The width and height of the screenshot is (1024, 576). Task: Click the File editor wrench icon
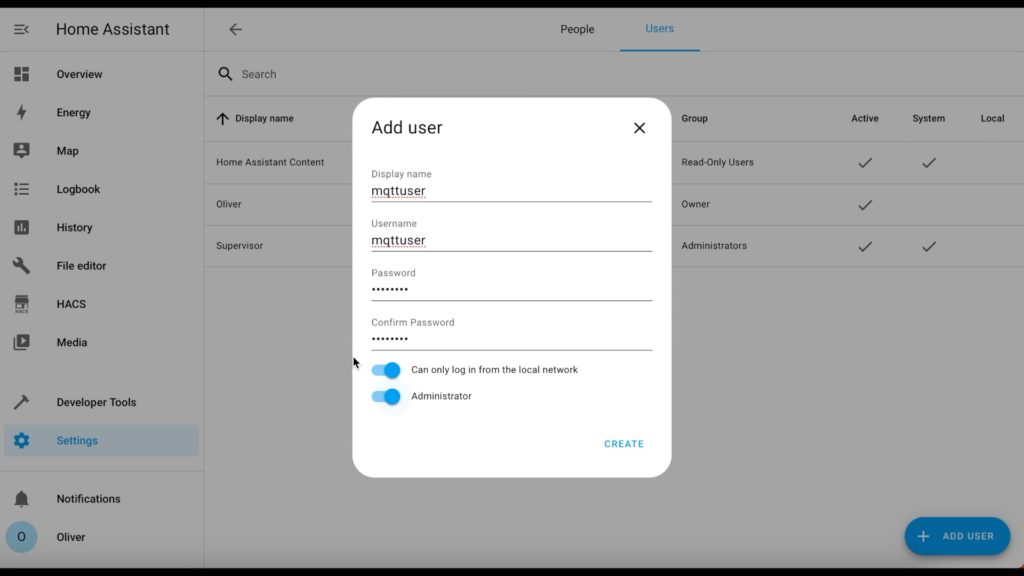[x=22, y=266]
